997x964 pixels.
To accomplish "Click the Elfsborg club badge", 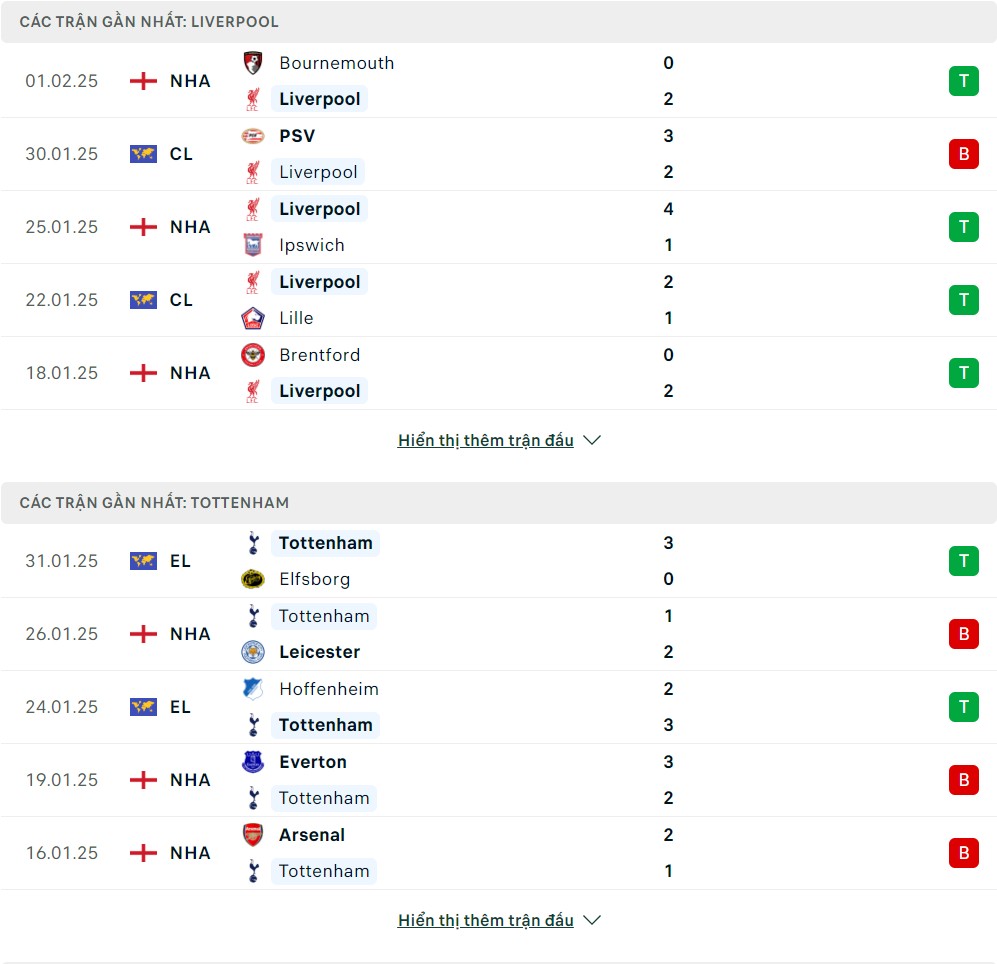I will 253,579.
